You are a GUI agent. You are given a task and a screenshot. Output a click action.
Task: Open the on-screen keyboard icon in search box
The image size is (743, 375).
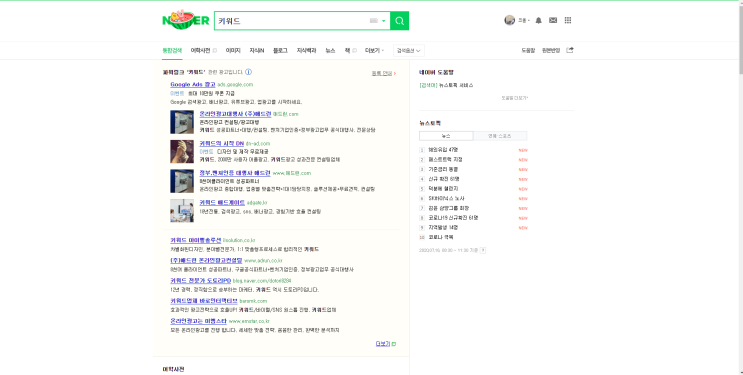coord(373,21)
